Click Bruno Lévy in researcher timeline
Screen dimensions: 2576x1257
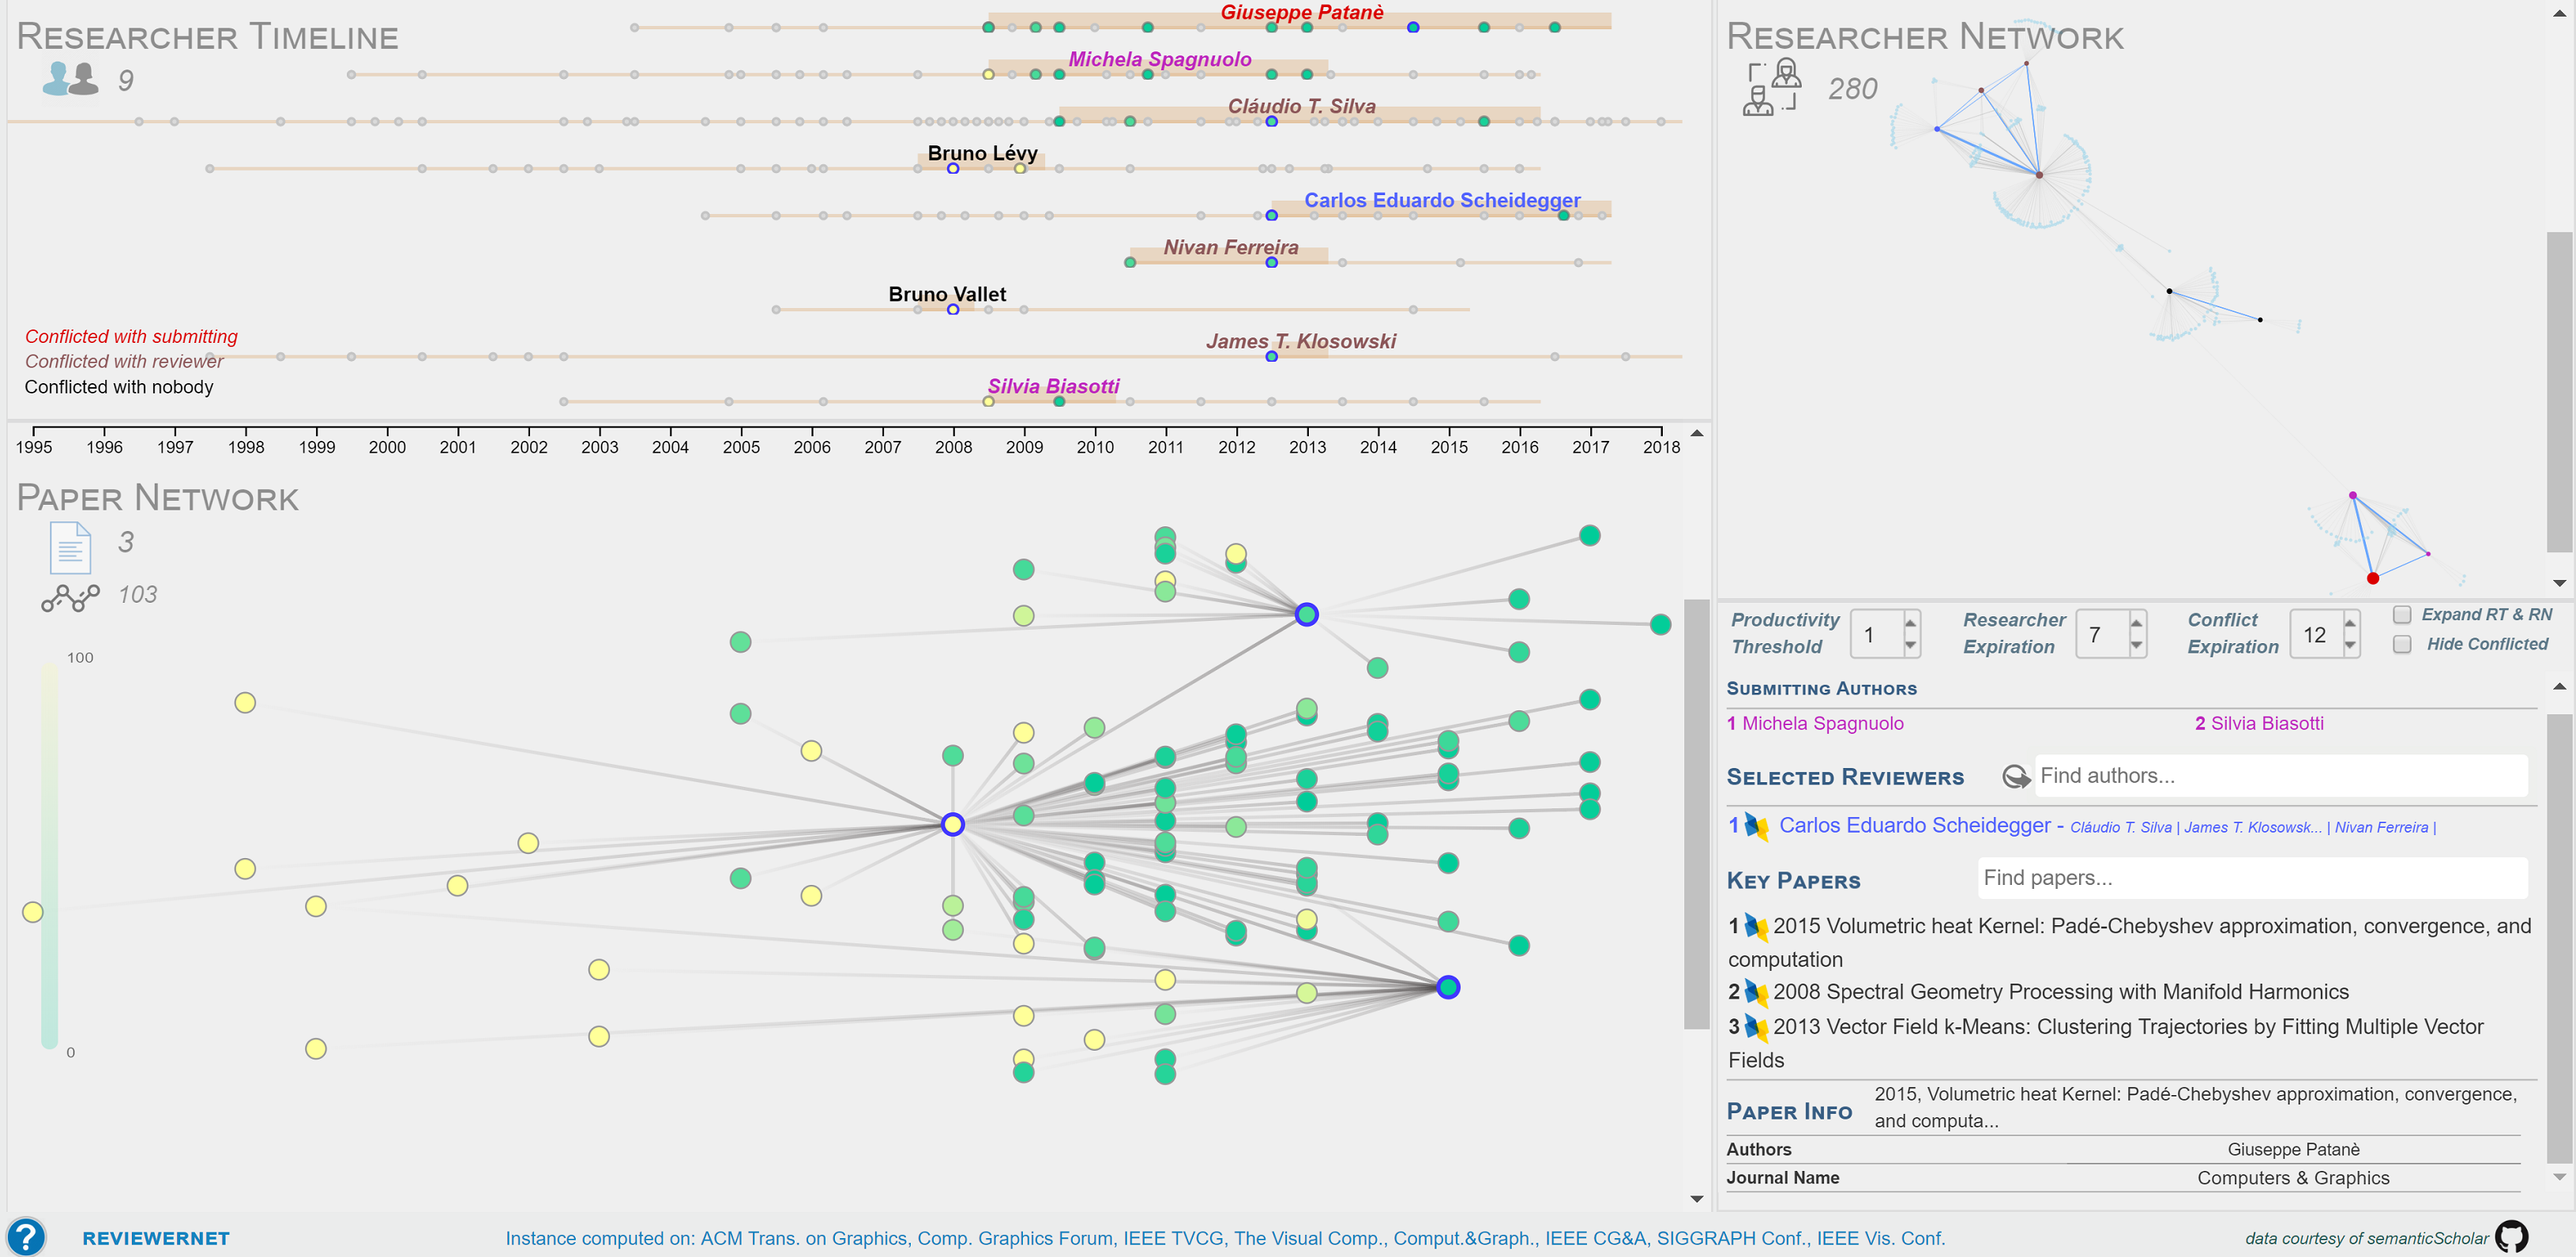(981, 153)
